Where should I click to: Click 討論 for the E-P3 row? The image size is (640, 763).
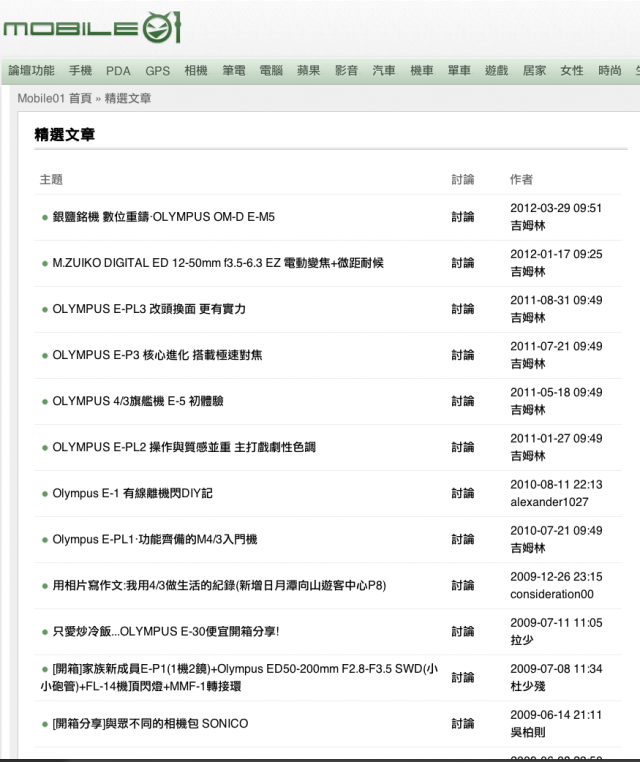(x=462, y=355)
